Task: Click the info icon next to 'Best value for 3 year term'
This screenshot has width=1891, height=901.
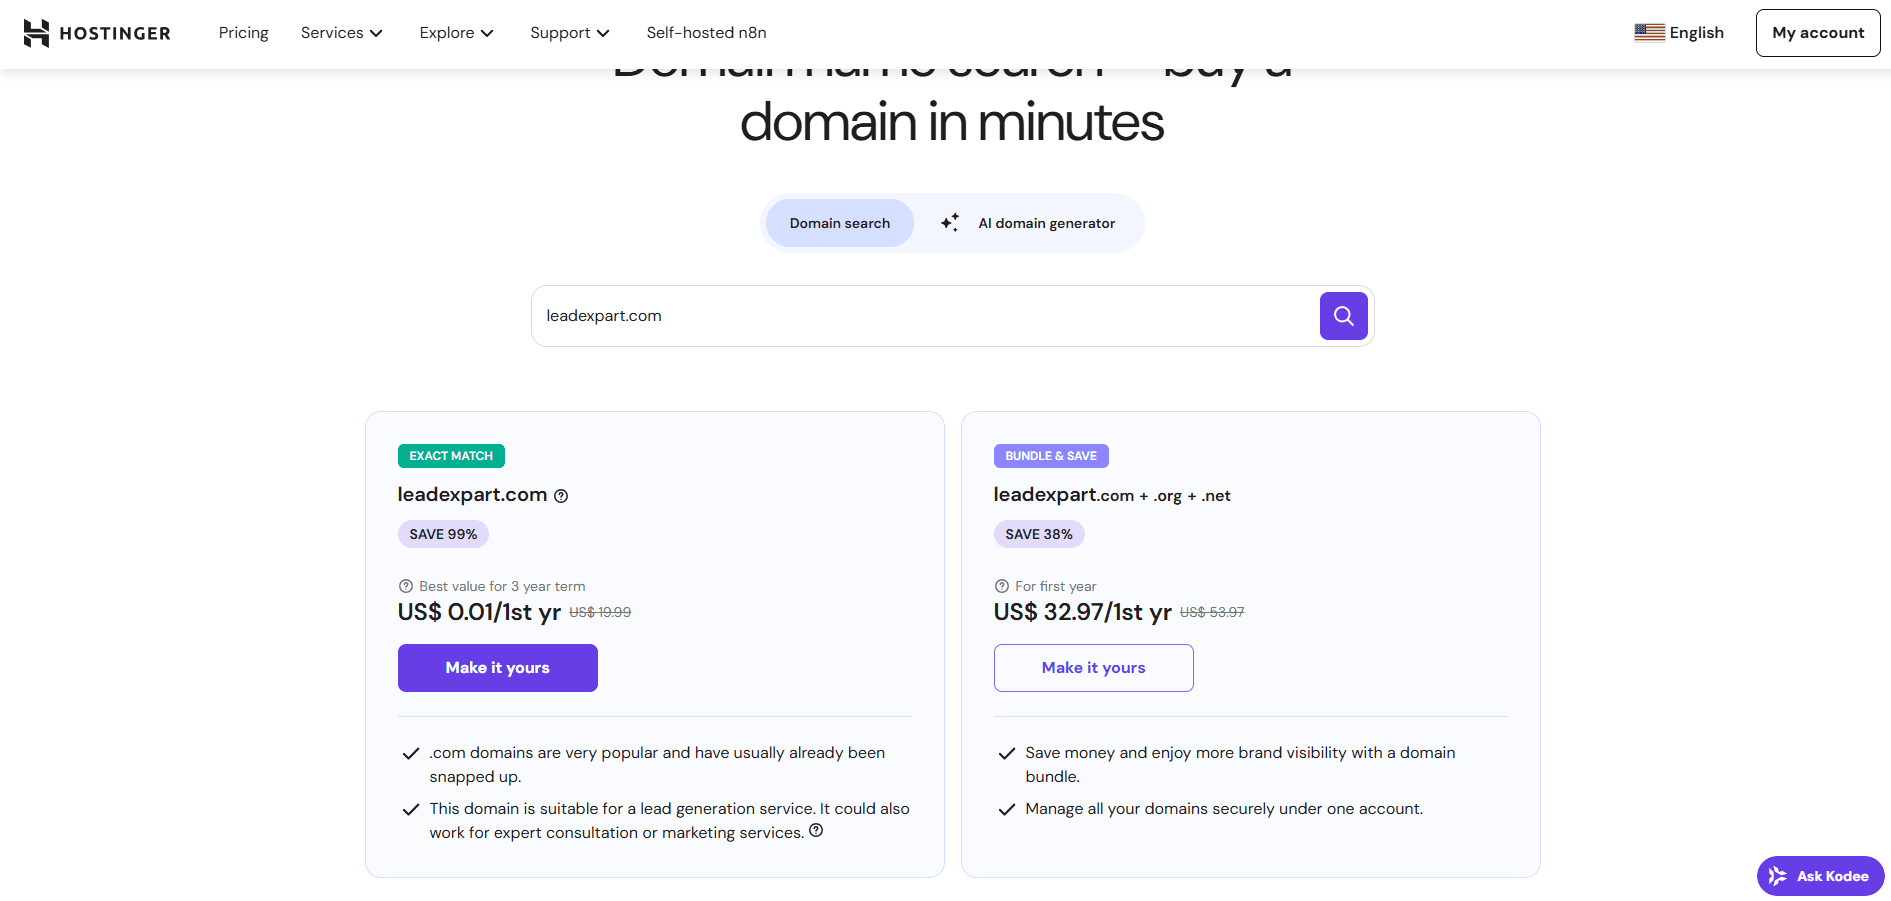Action: click(x=406, y=587)
